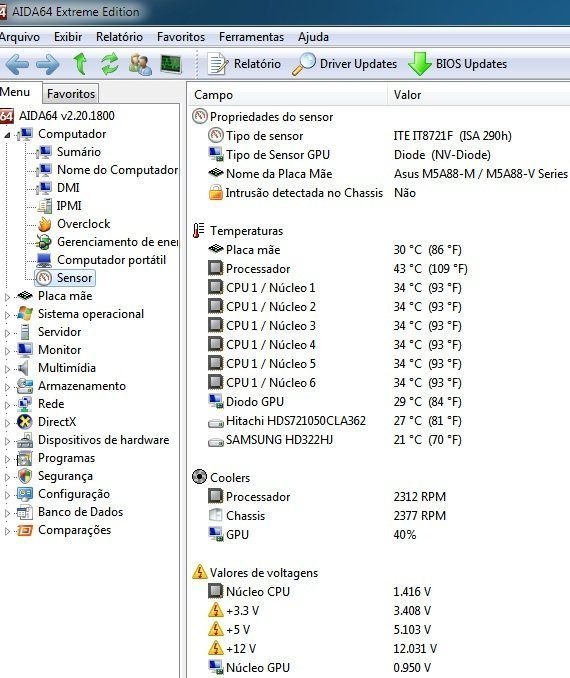Switch to the Favoritos tab
This screenshot has height=678, width=570.
(71, 93)
